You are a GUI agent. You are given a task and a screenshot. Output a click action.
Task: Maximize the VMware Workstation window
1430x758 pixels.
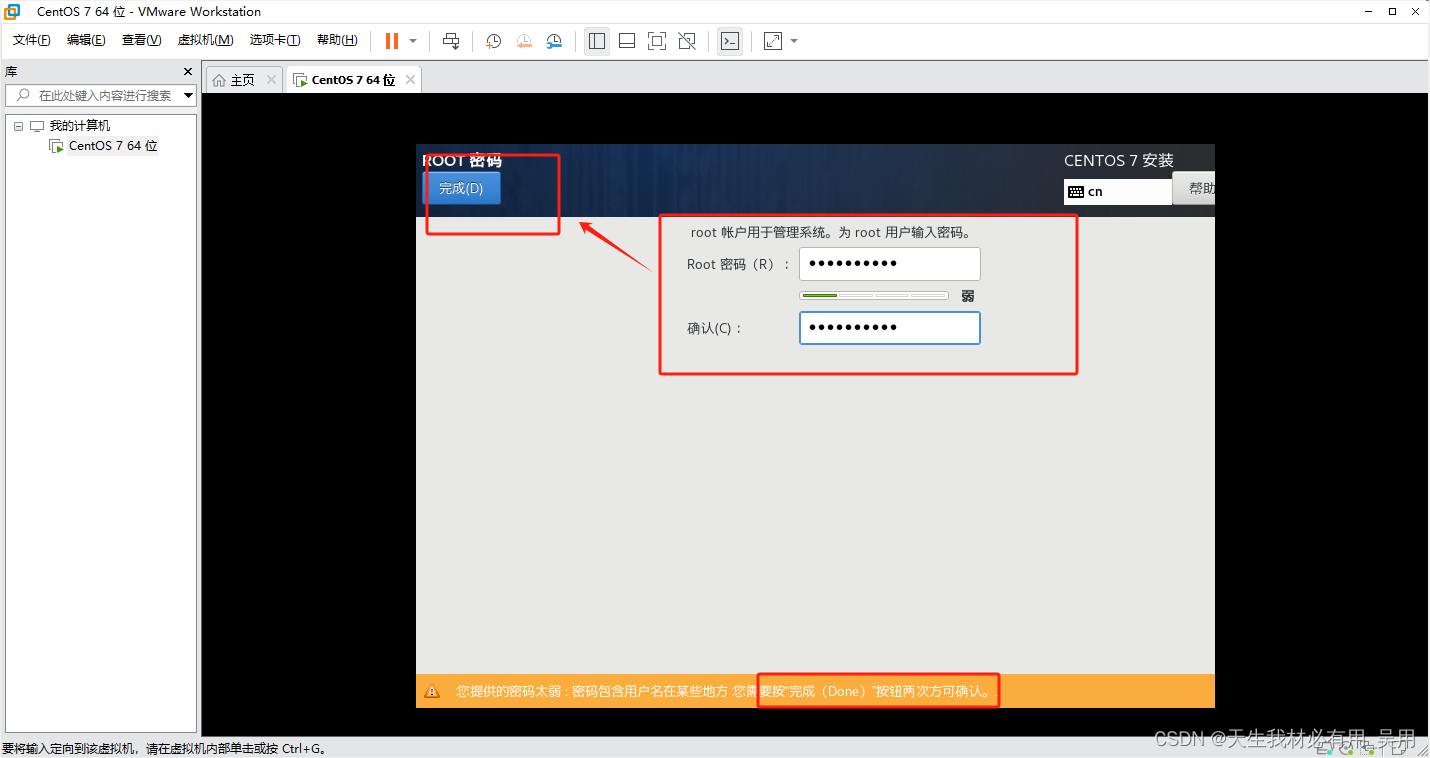(1392, 11)
